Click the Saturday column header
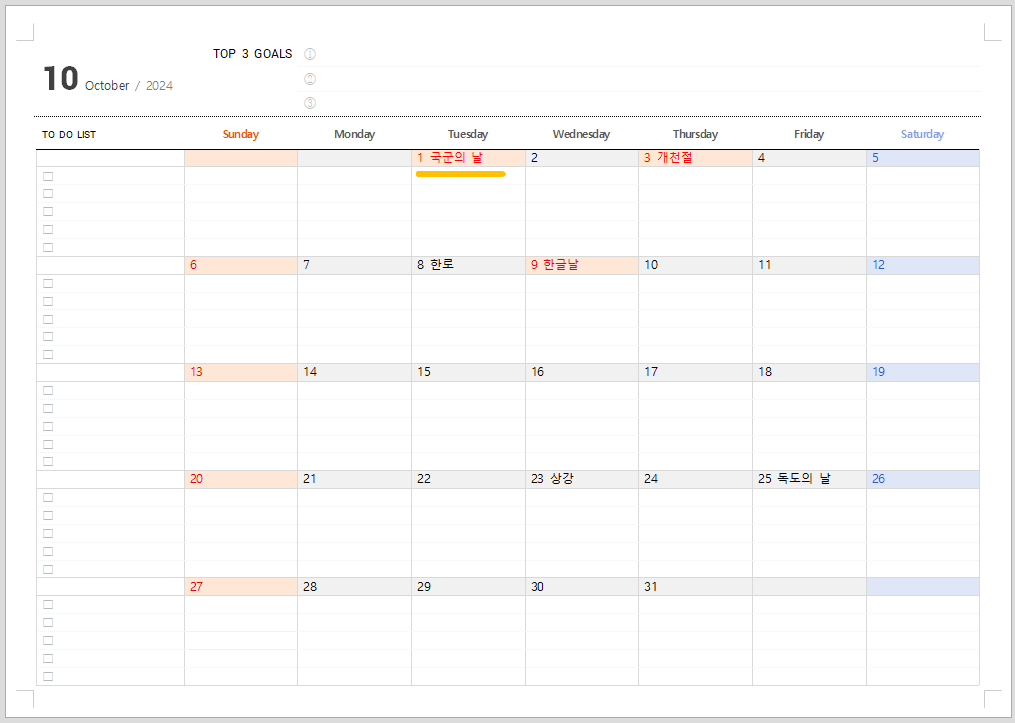The width and height of the screenshot is (1015, 723). 922,134
